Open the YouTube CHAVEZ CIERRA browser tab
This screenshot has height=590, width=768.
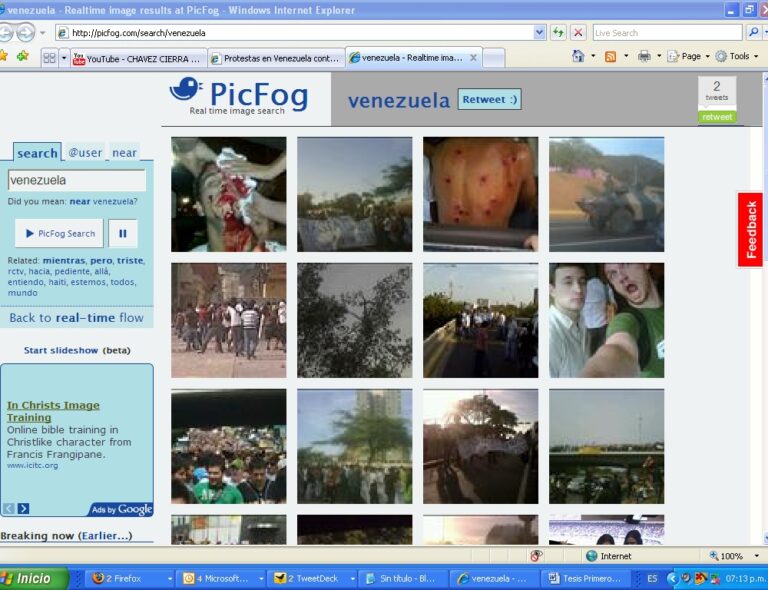138,58
